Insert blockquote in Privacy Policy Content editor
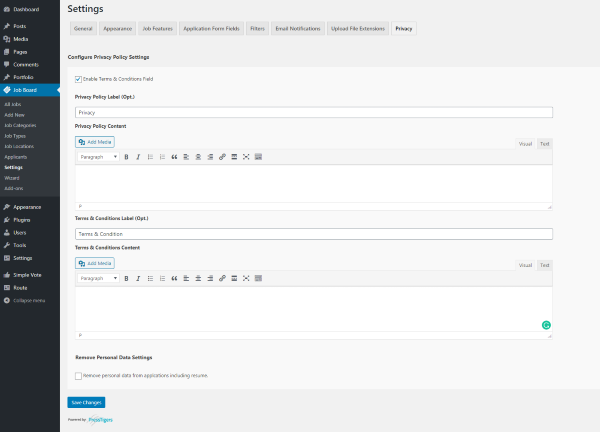Viewport: 600px width, 432px height. tap(174, 157)
